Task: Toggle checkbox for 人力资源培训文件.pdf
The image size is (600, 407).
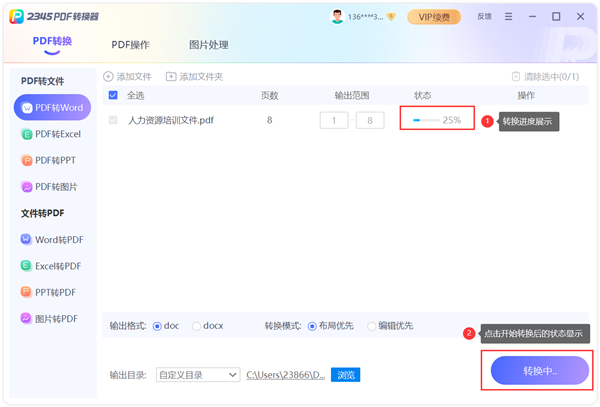Action: click(x=113, y=120)
